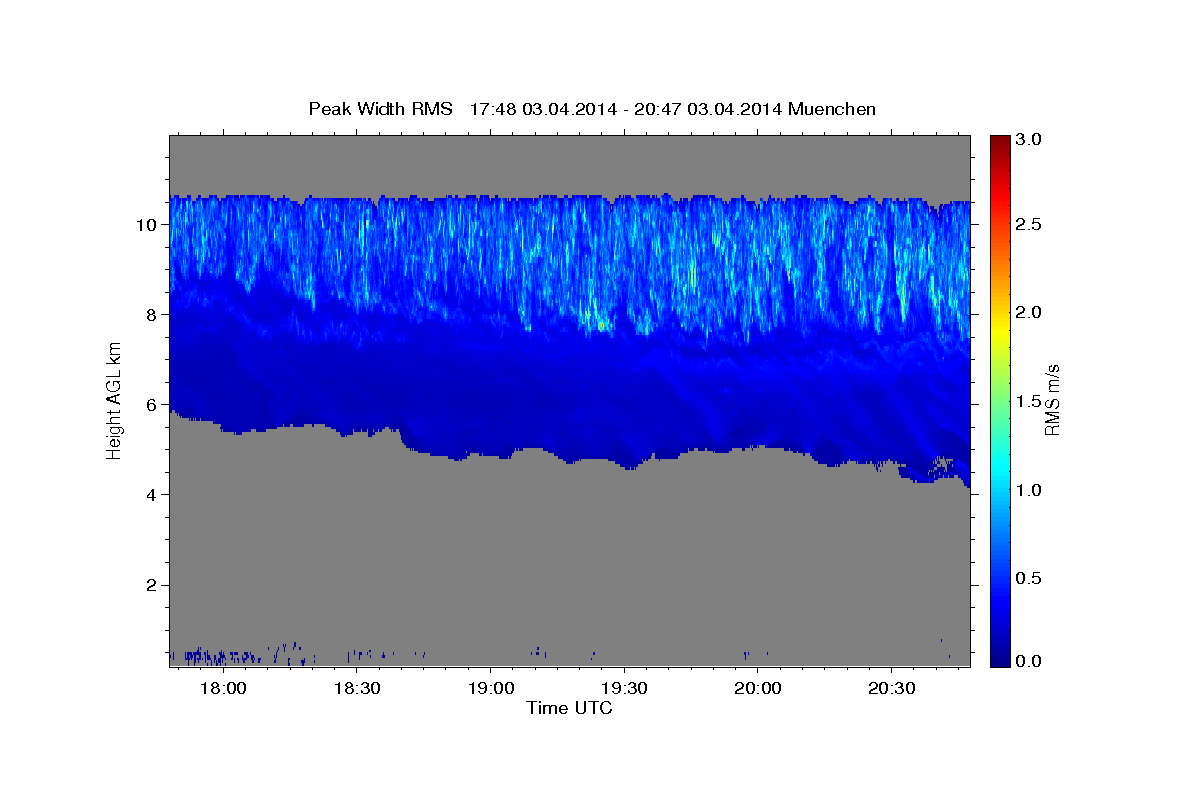Click the 'Height AGL km' axis title
The height and width of the screenshot is (800, 1200).
tap(114, 402)
